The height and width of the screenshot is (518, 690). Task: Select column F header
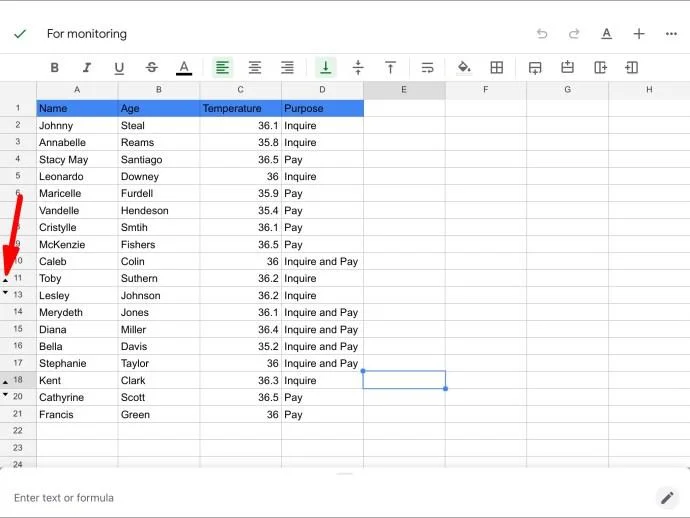point(486,90)
